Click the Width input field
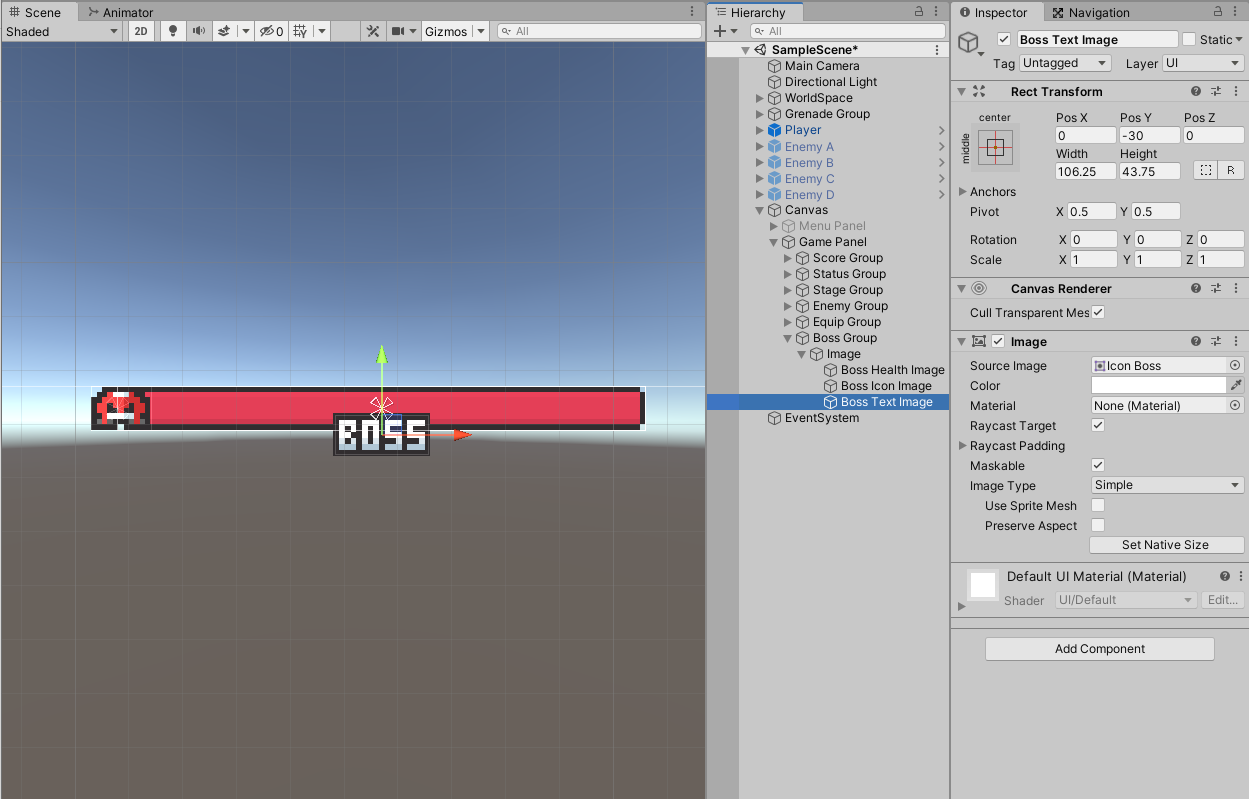 click(x=1085, y=171)
